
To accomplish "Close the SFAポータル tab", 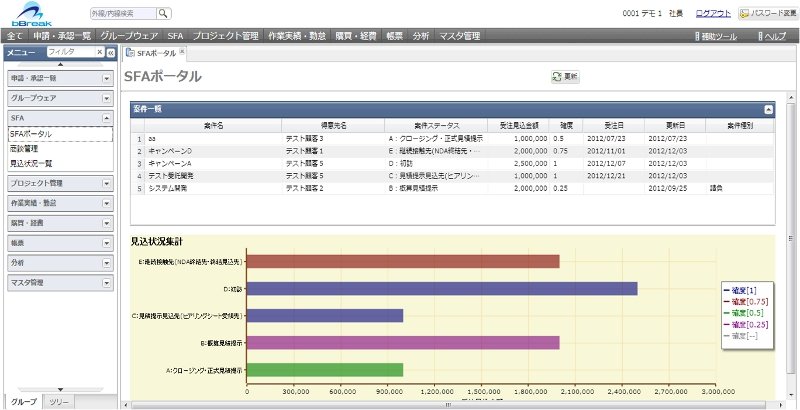I will [182, 52].
